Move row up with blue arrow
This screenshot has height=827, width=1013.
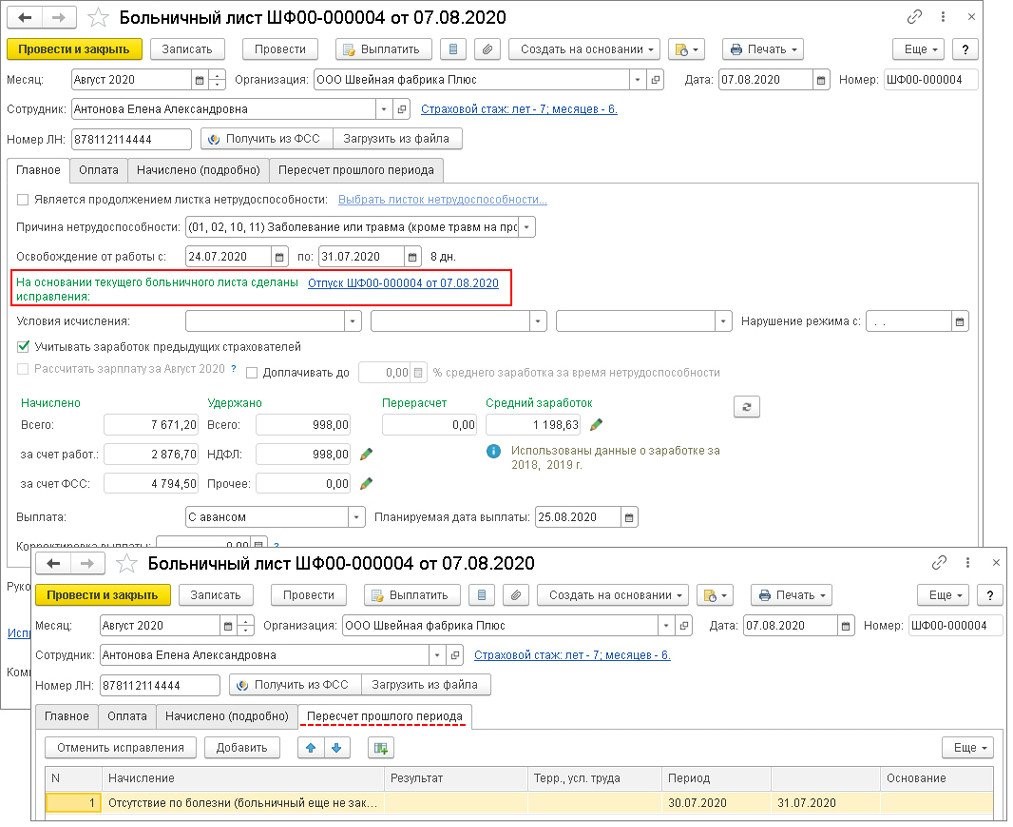click(309, 747)
